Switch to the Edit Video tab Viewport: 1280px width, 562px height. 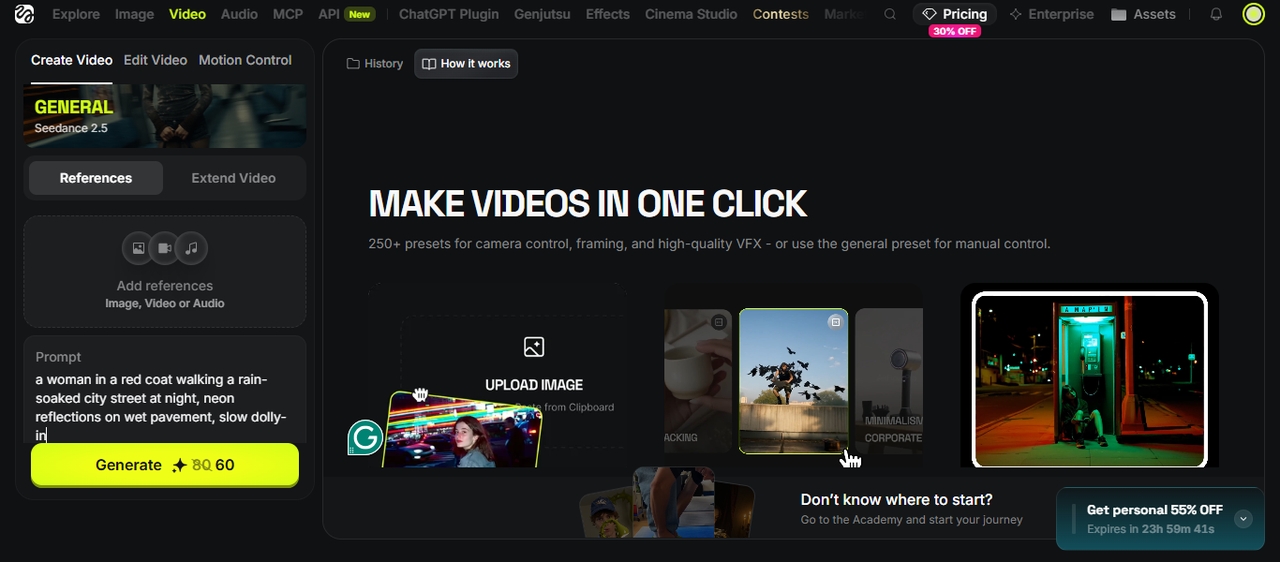pos(155,60)
